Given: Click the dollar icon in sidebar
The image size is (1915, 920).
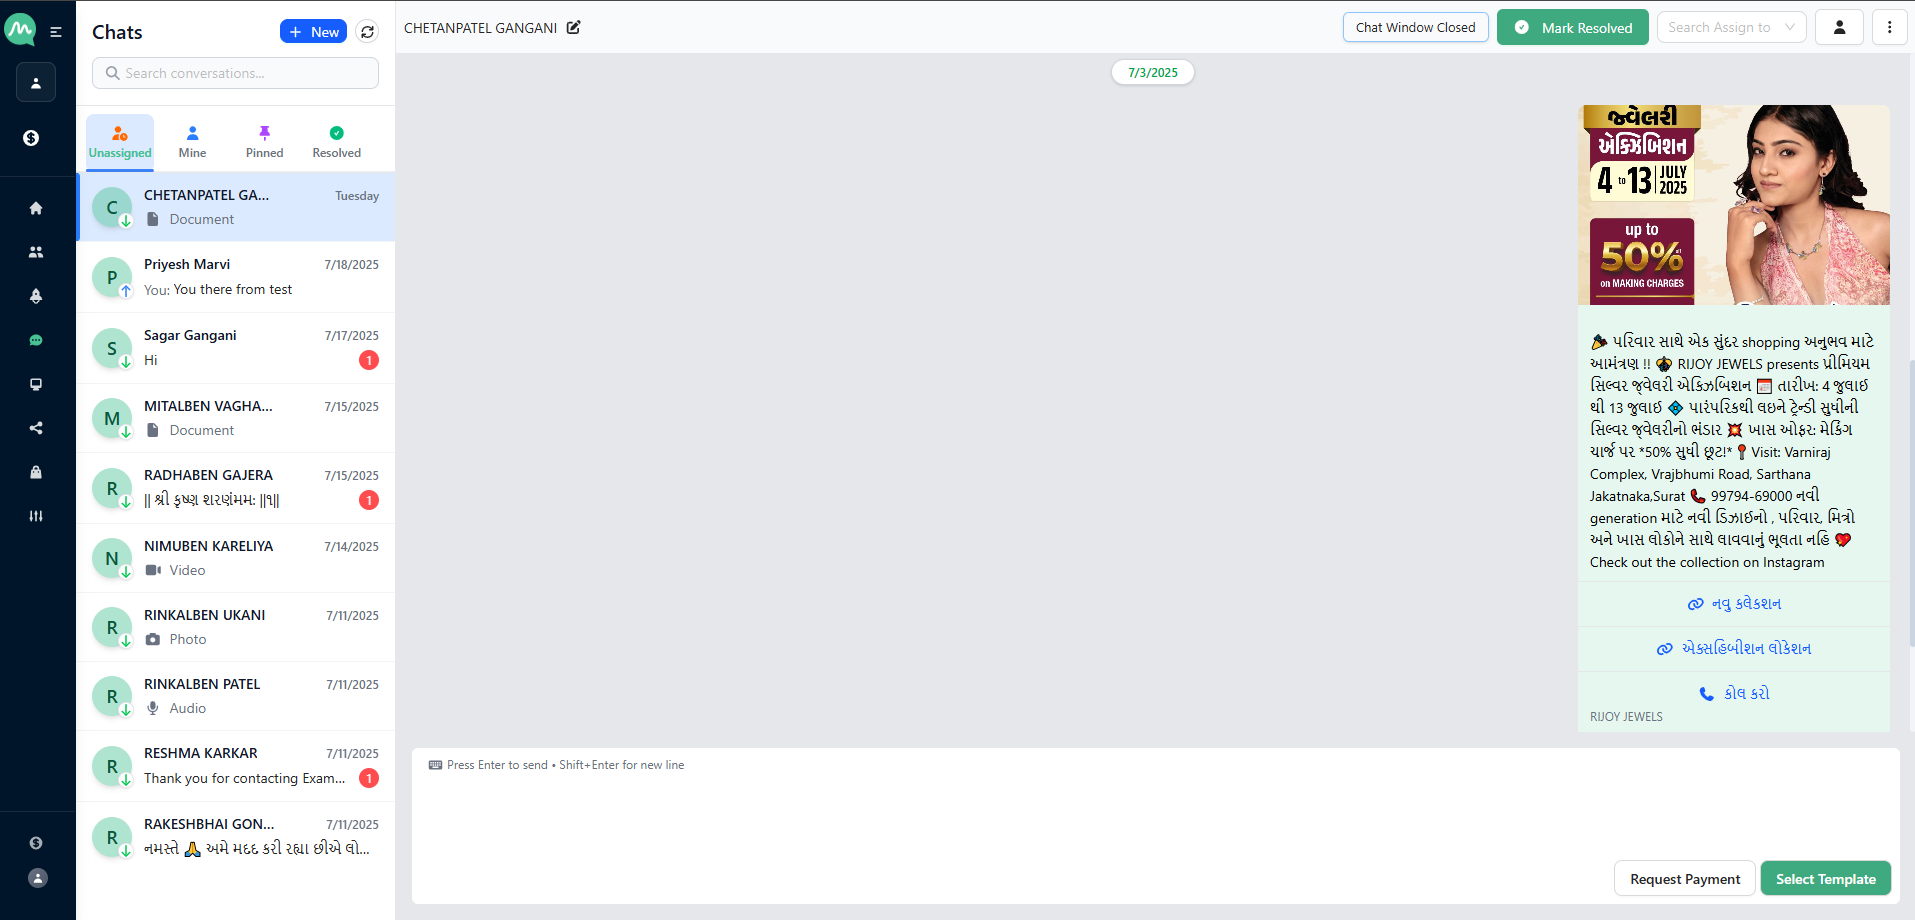Looking at the screenshot, I should coord(31,138).
